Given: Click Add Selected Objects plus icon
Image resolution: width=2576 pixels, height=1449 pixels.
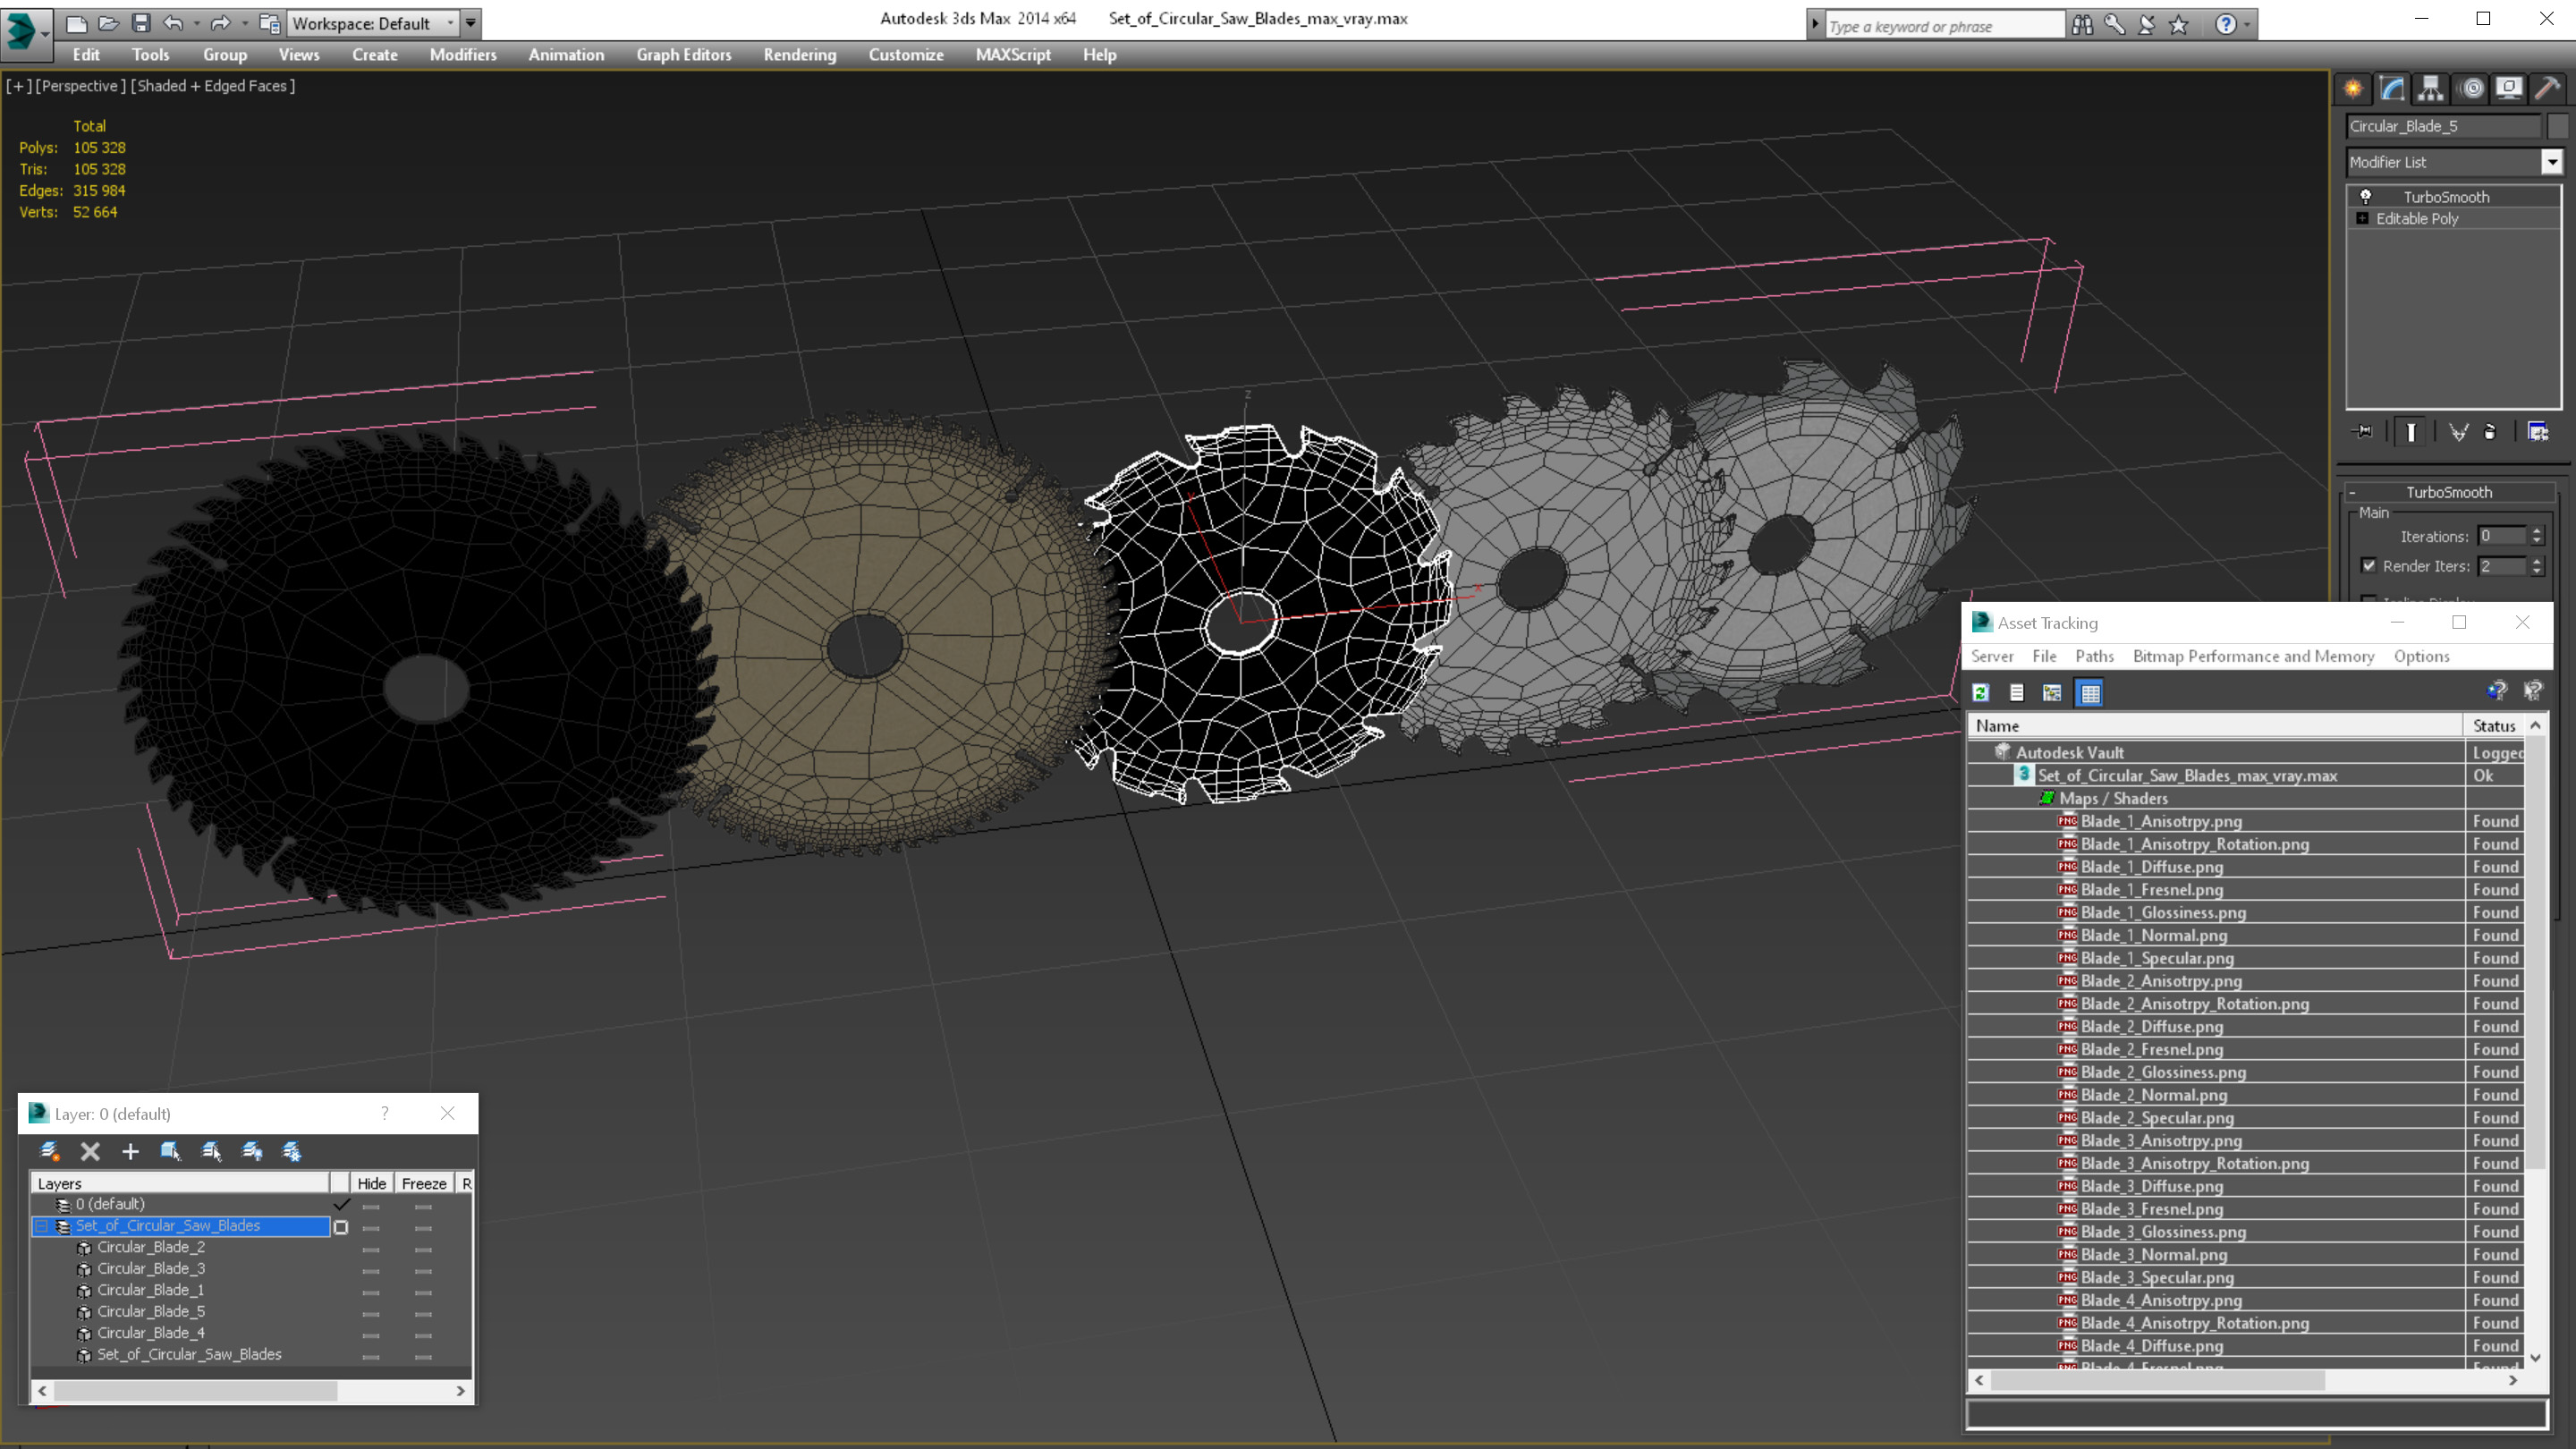Looking at the screenshot, I should [x=130, y=1151].
